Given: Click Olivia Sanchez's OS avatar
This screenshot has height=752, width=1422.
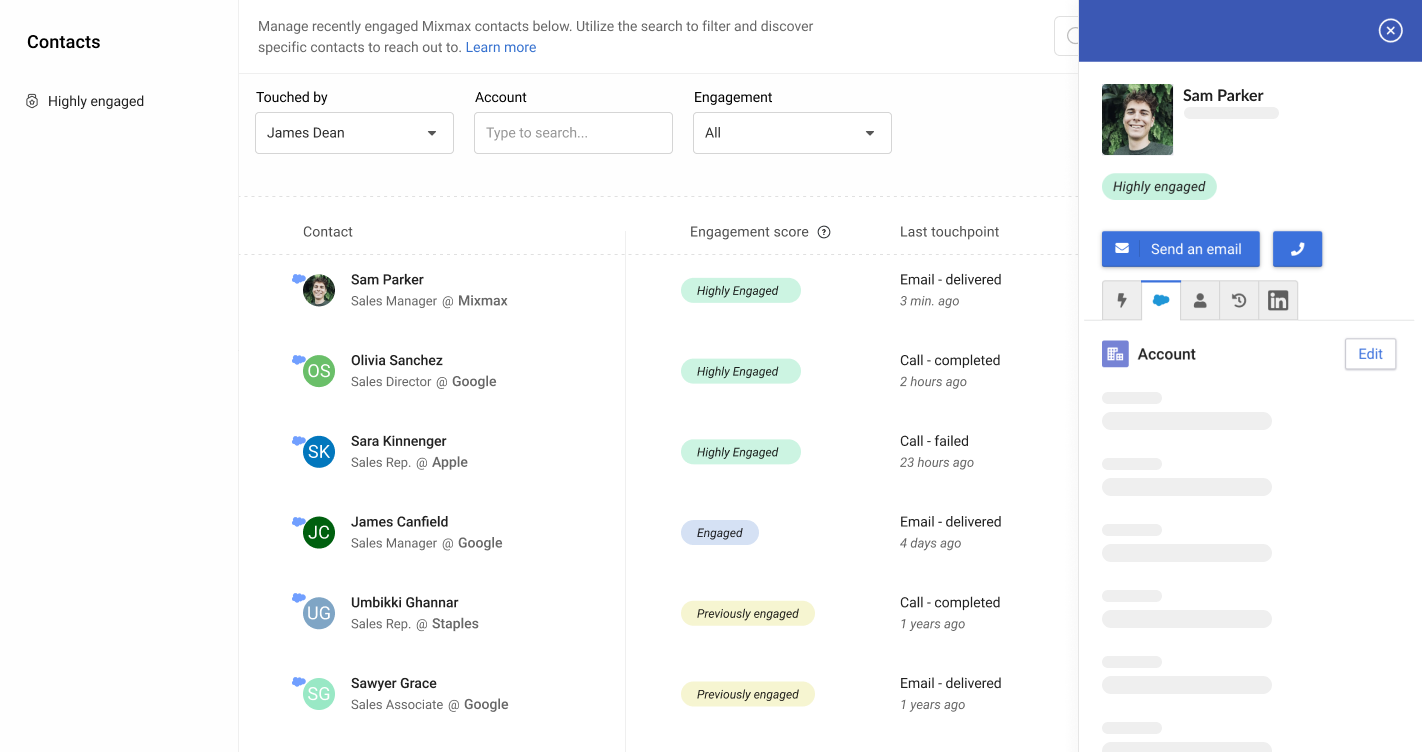Looking at the screenshot, I should [x=319, y=371].
